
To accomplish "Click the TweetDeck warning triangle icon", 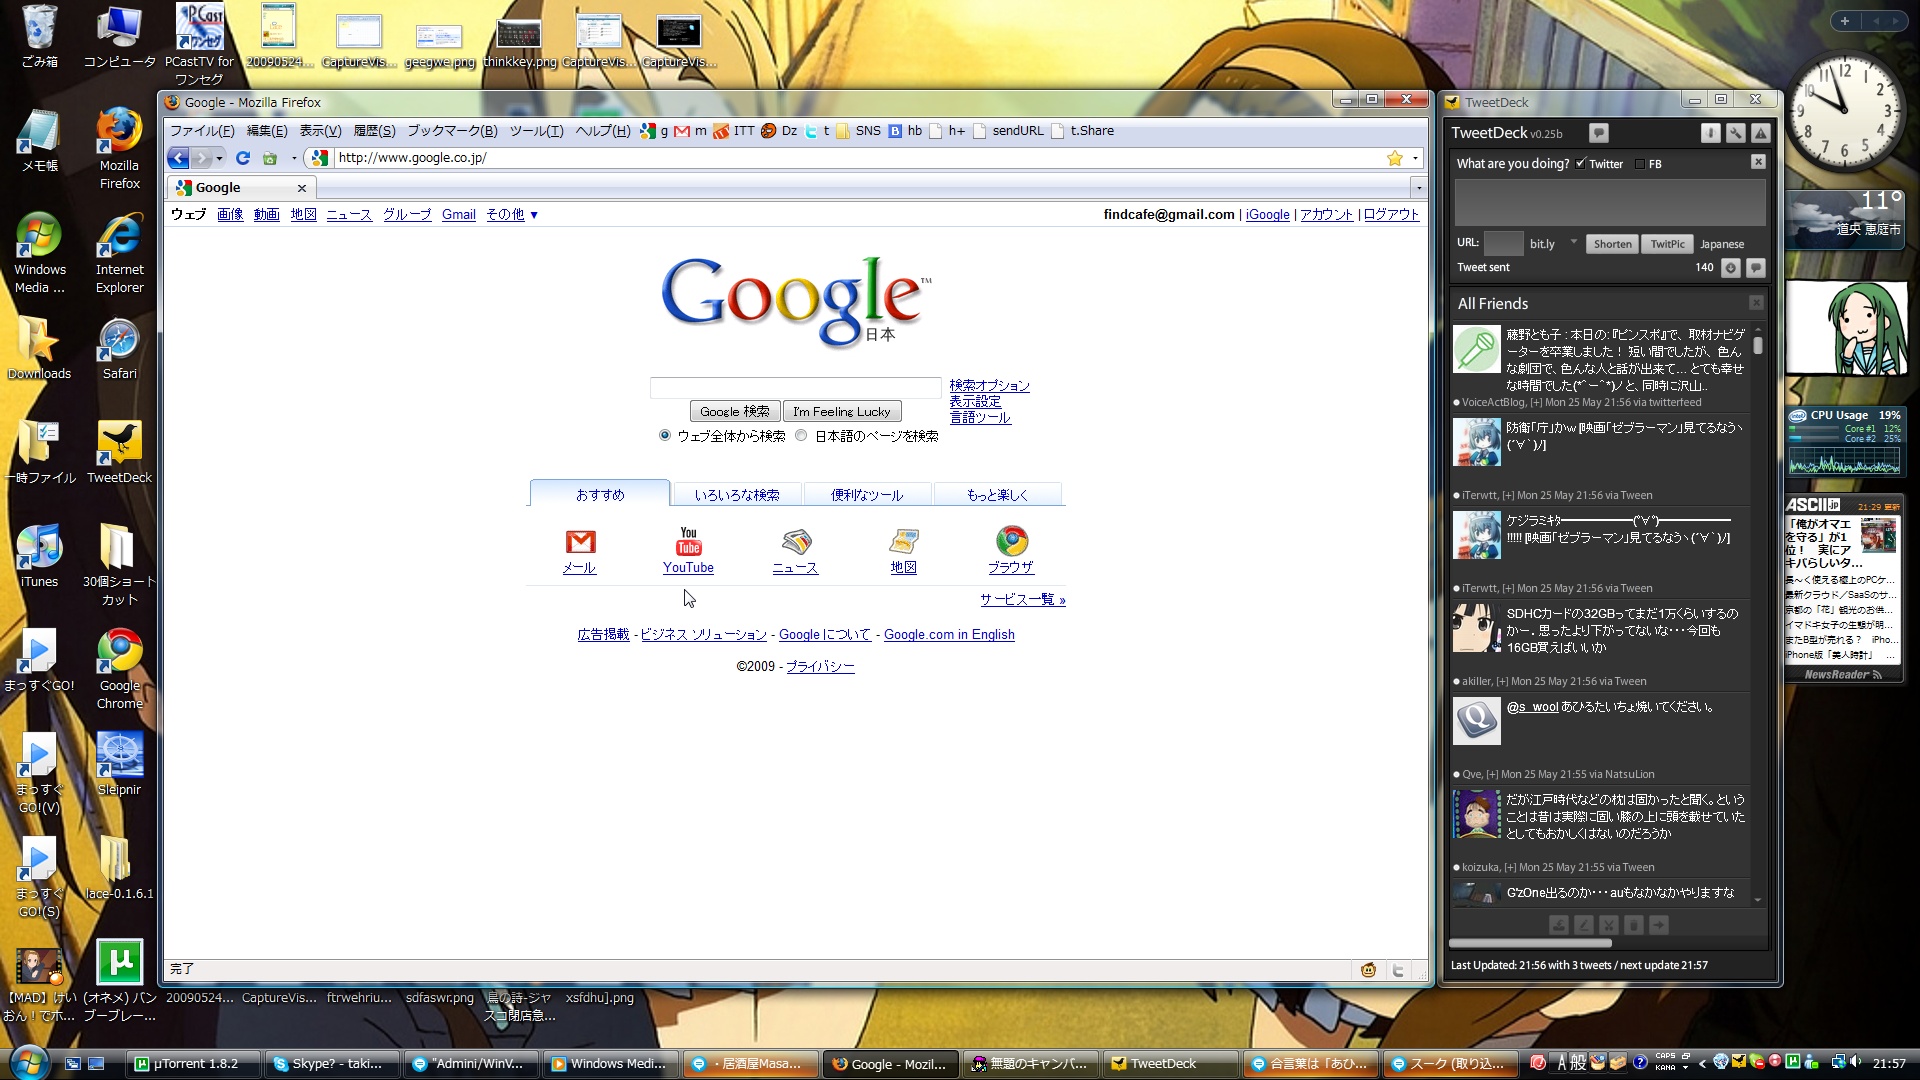I will point(1761,133).
